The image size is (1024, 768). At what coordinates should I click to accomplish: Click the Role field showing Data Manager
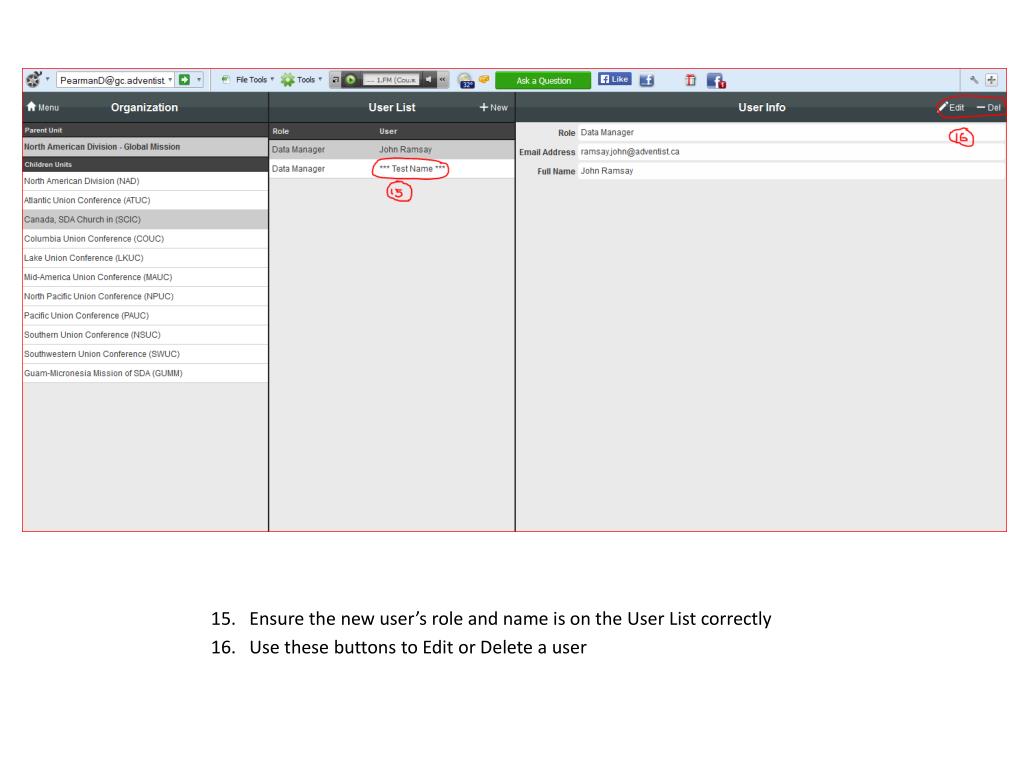(791, 132)
